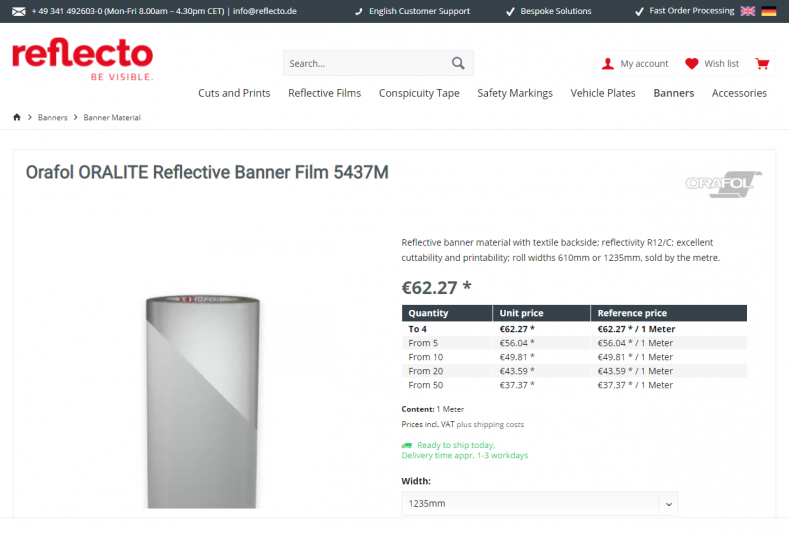Go to home via breadcrumb house icon
Image resolution: width=789 pixels, height=534 pixels.
tap(17, 117)
